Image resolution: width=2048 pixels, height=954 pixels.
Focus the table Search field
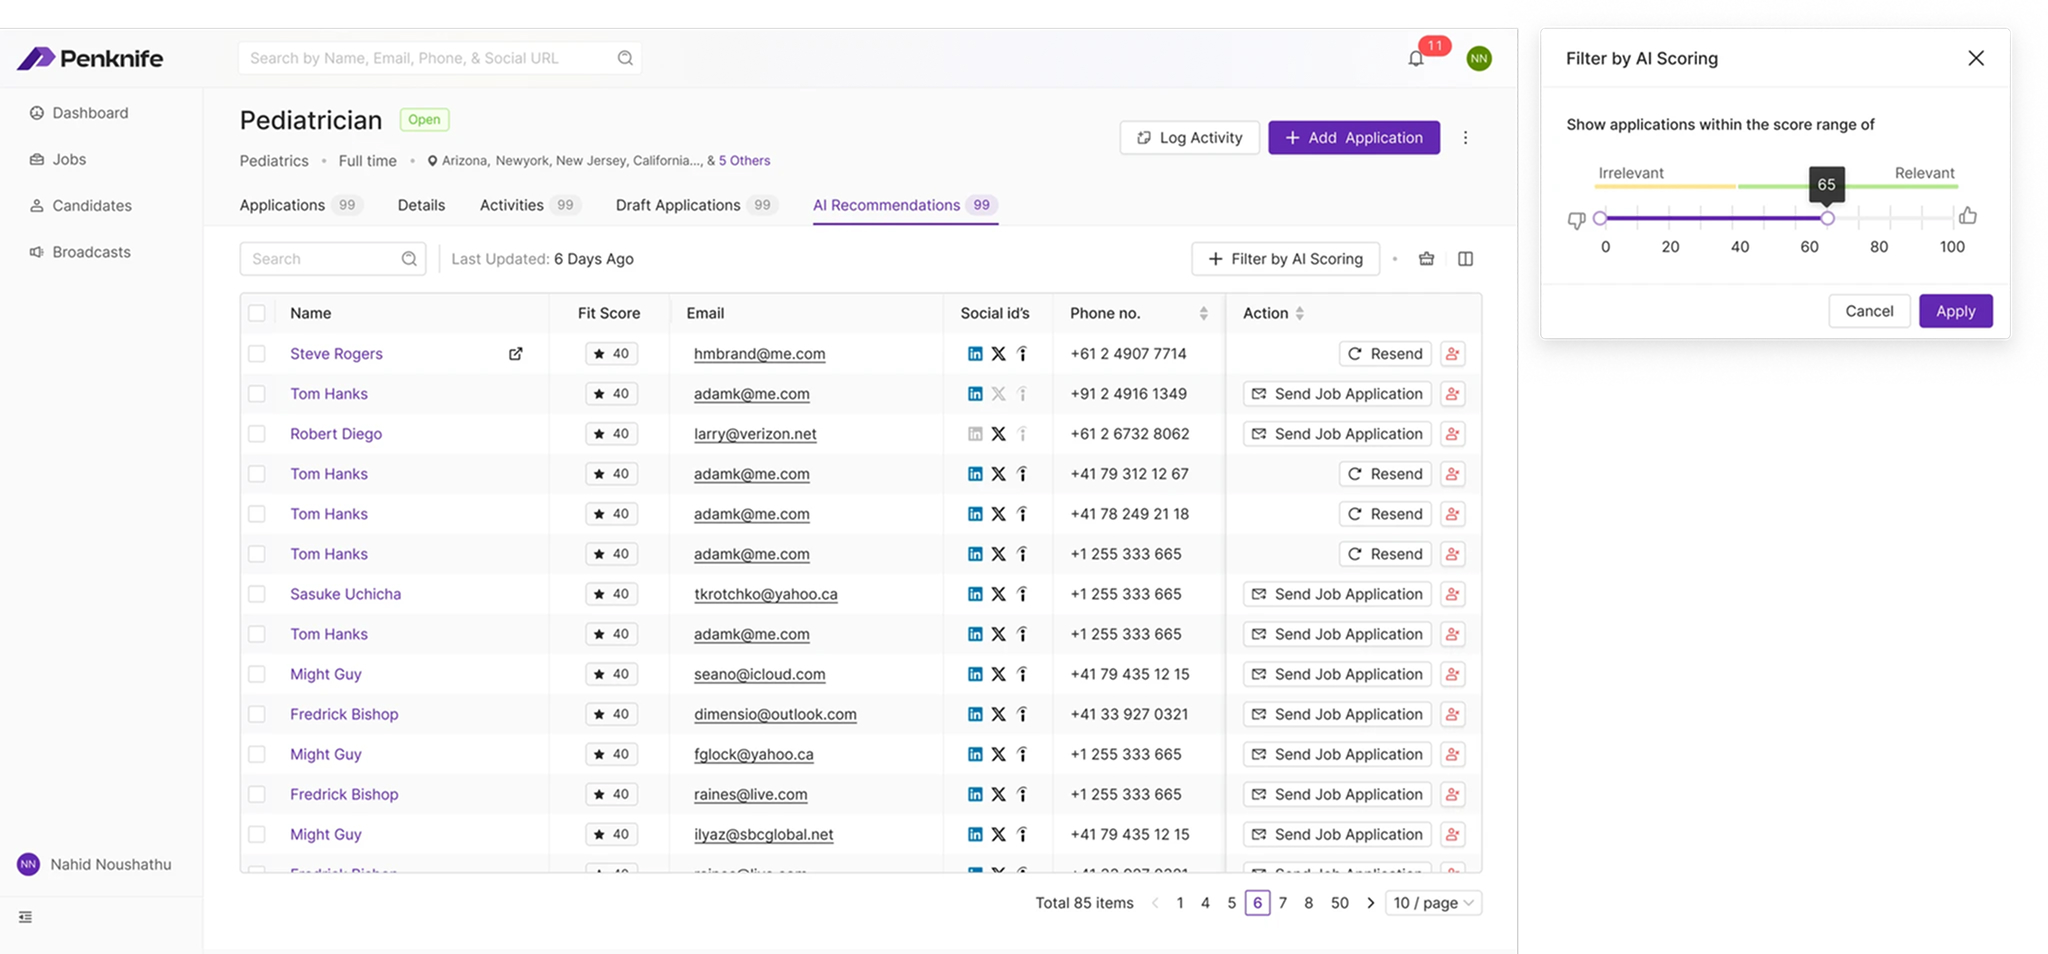coord(333,259)
